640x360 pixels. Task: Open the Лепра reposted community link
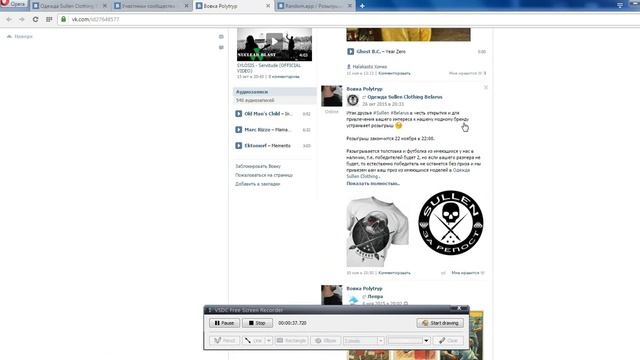pos(375,297)
